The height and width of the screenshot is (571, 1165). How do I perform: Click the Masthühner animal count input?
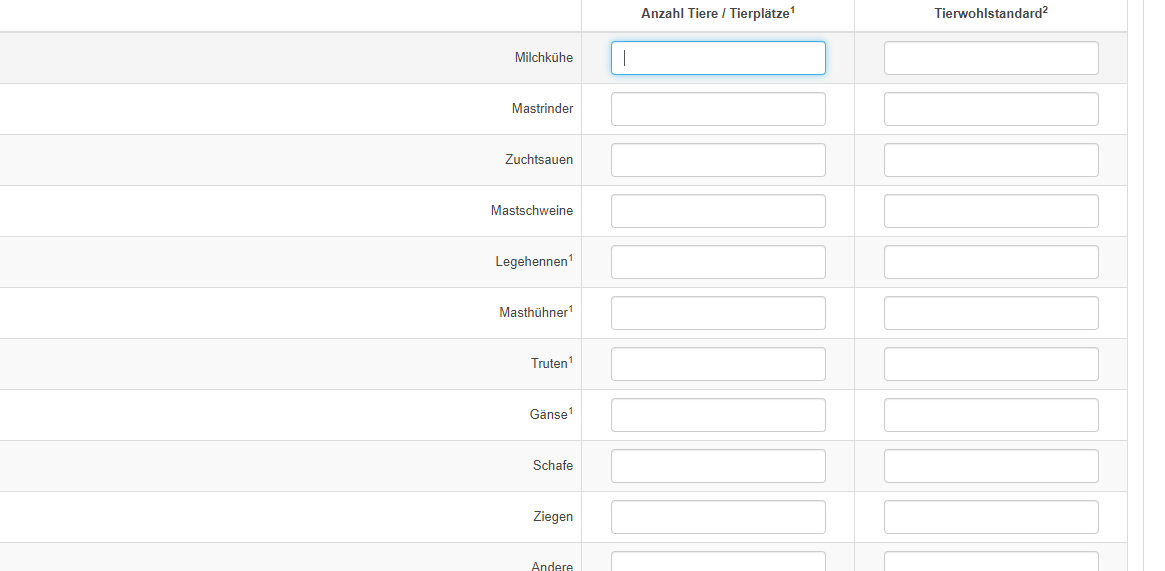[718, 313]
